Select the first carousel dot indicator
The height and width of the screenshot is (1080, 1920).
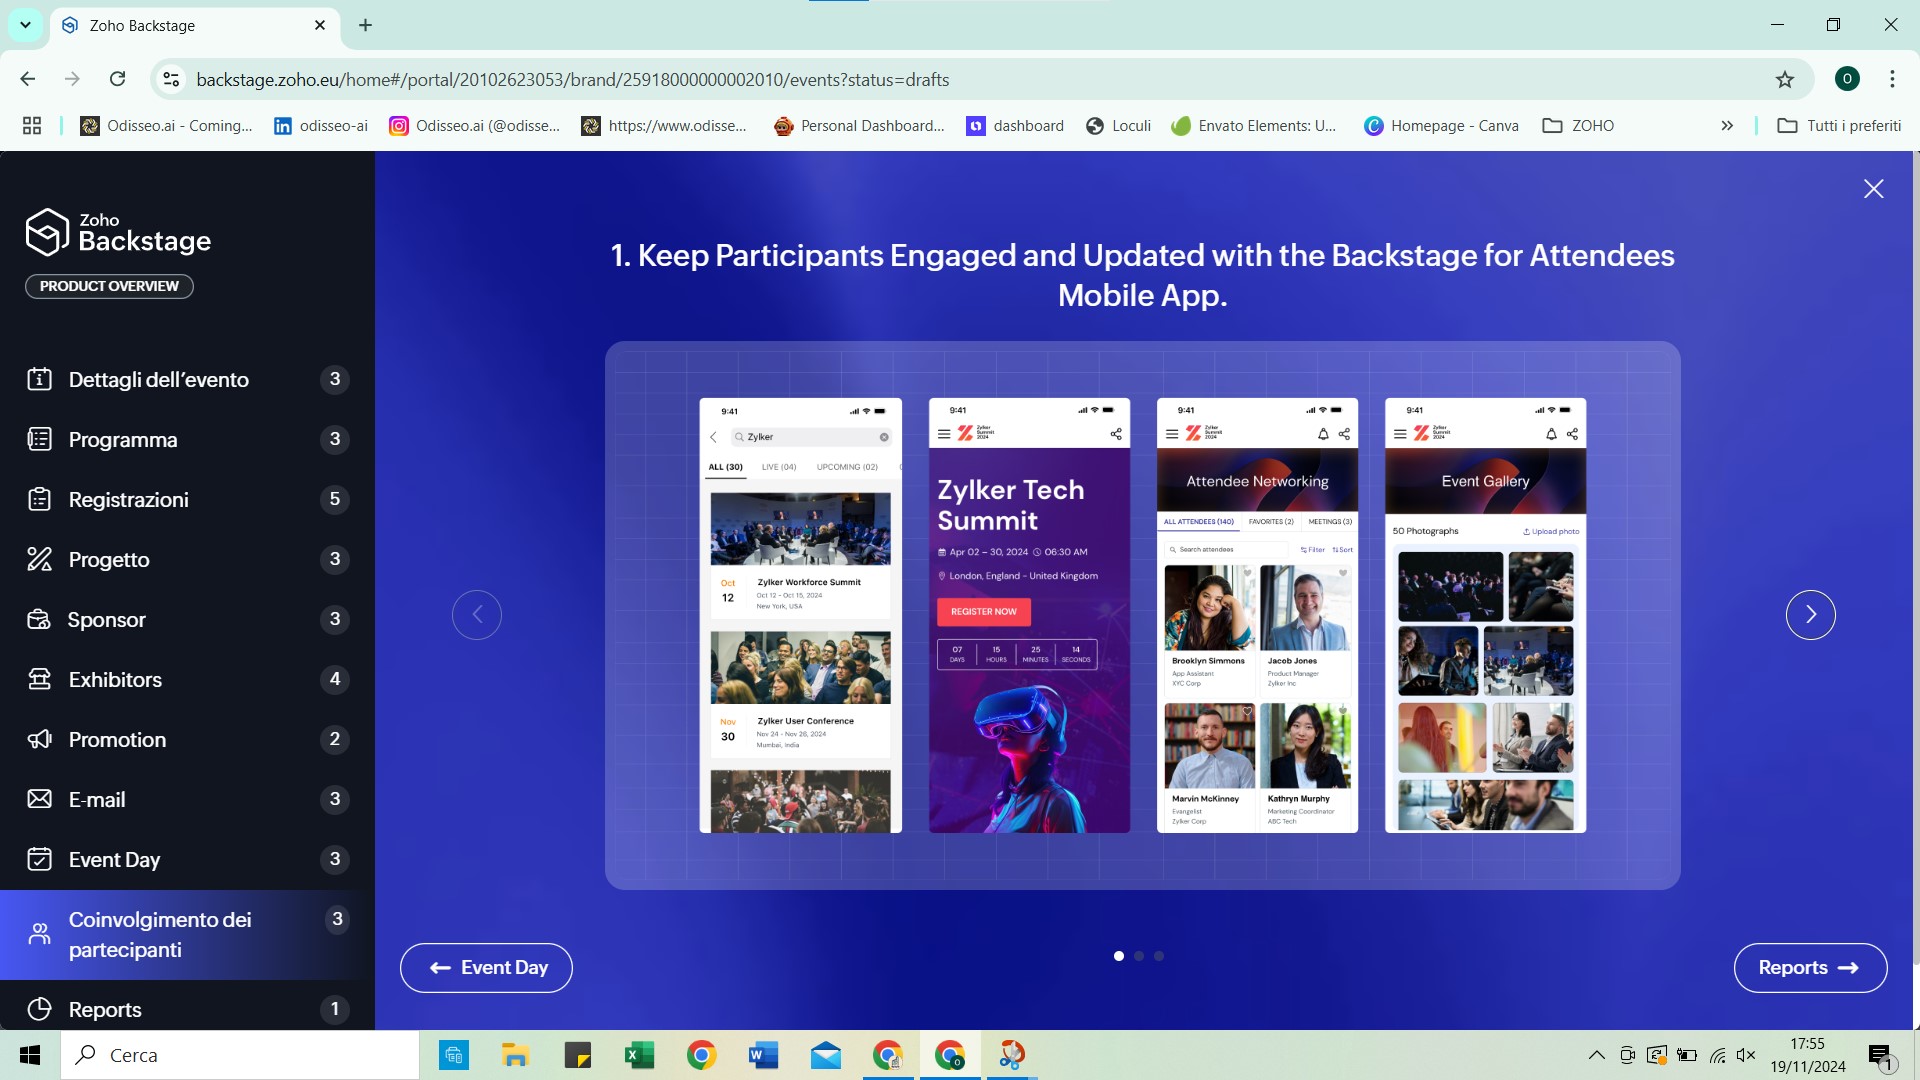pyautogui.click(x=1118, y=956)
